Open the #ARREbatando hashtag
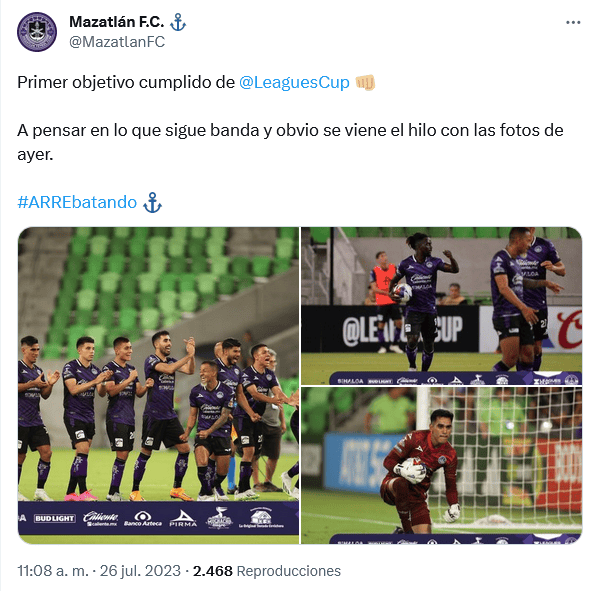The image size is (598, 591). (77, 202)
